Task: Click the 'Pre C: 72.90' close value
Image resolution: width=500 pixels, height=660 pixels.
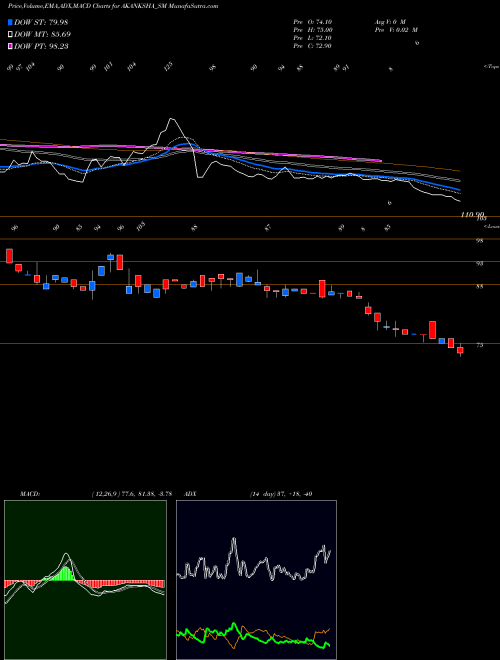Action: click(x=312, y=46)
